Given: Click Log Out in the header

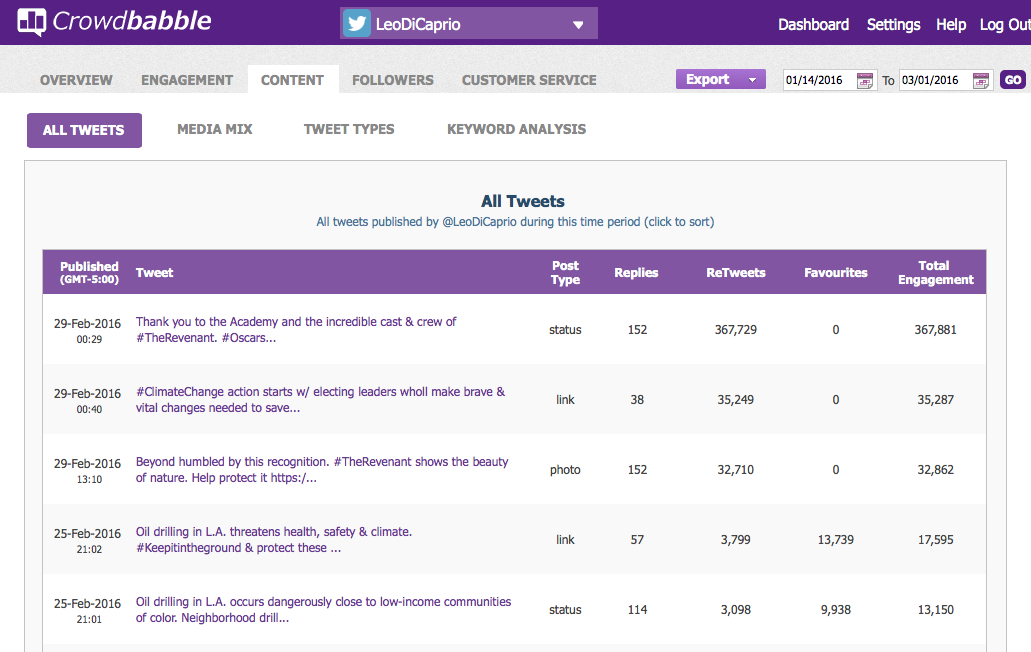Looking at the screenshot, I should (x=1005, y=24).
